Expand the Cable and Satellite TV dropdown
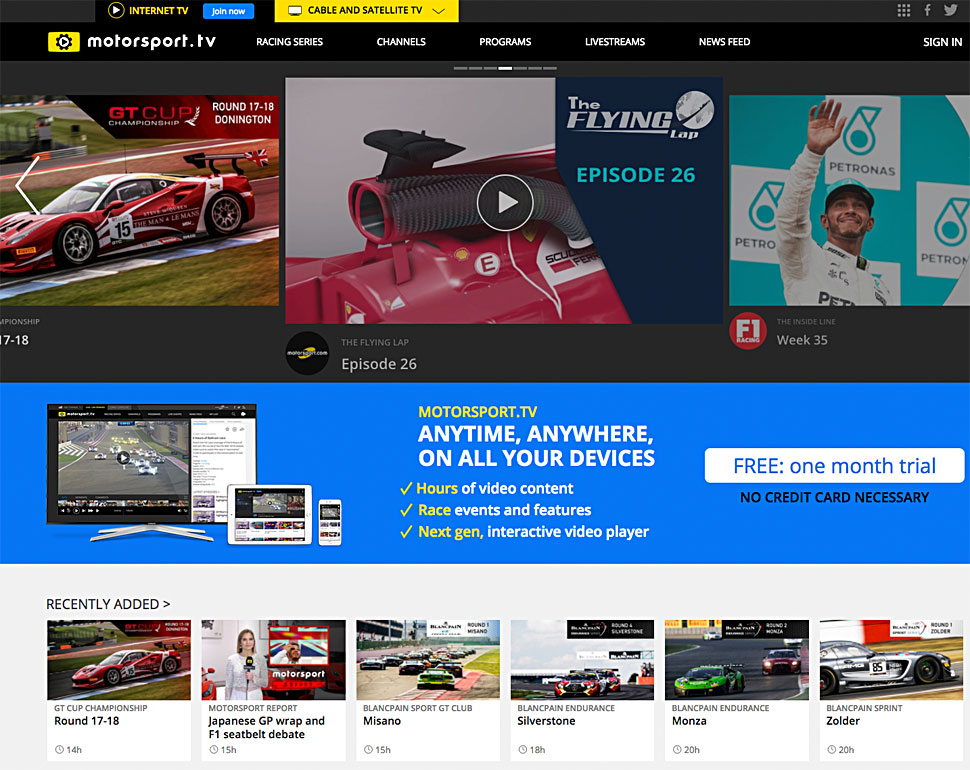This screenshot has height=770, width=970. (439, 11)
